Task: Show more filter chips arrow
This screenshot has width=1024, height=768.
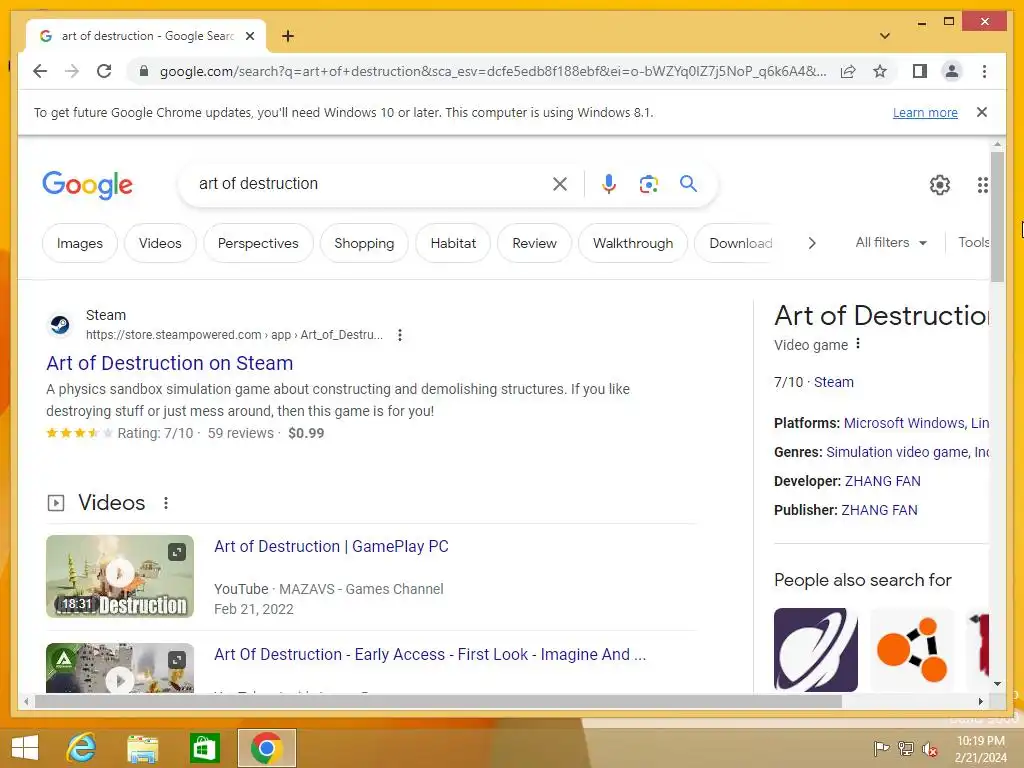Action: [x=812, y=243]
